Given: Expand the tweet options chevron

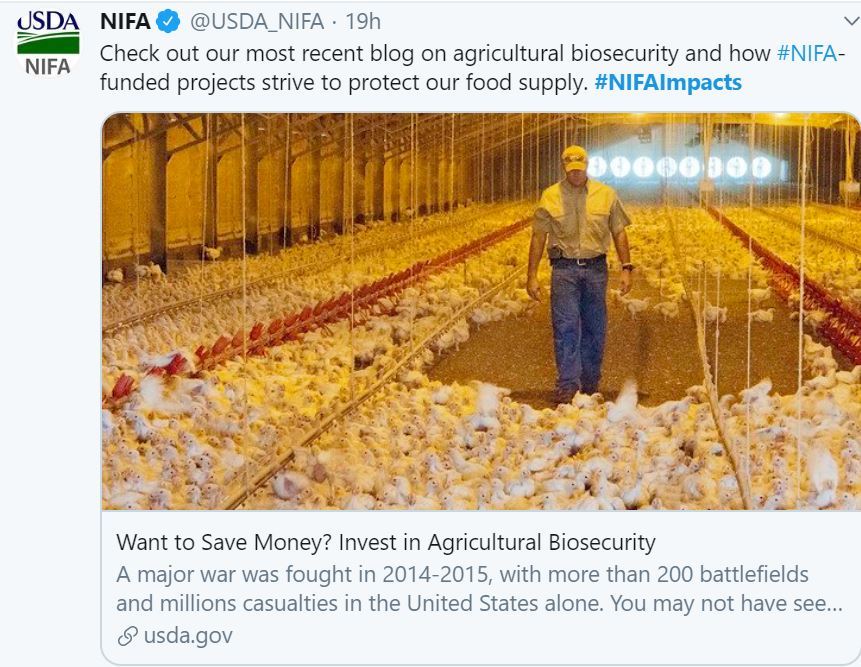Looking at the screenshot, I should point(850,21).
